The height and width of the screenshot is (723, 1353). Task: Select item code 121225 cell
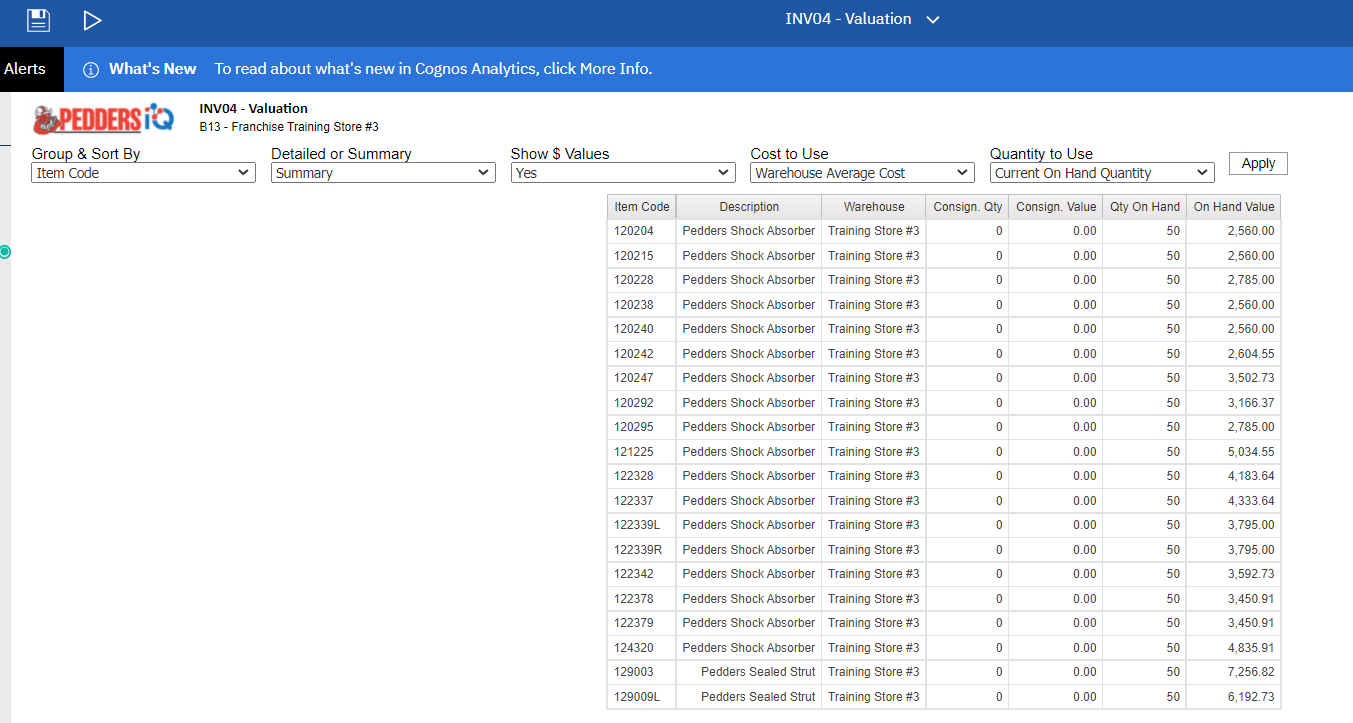coord(642,452)
